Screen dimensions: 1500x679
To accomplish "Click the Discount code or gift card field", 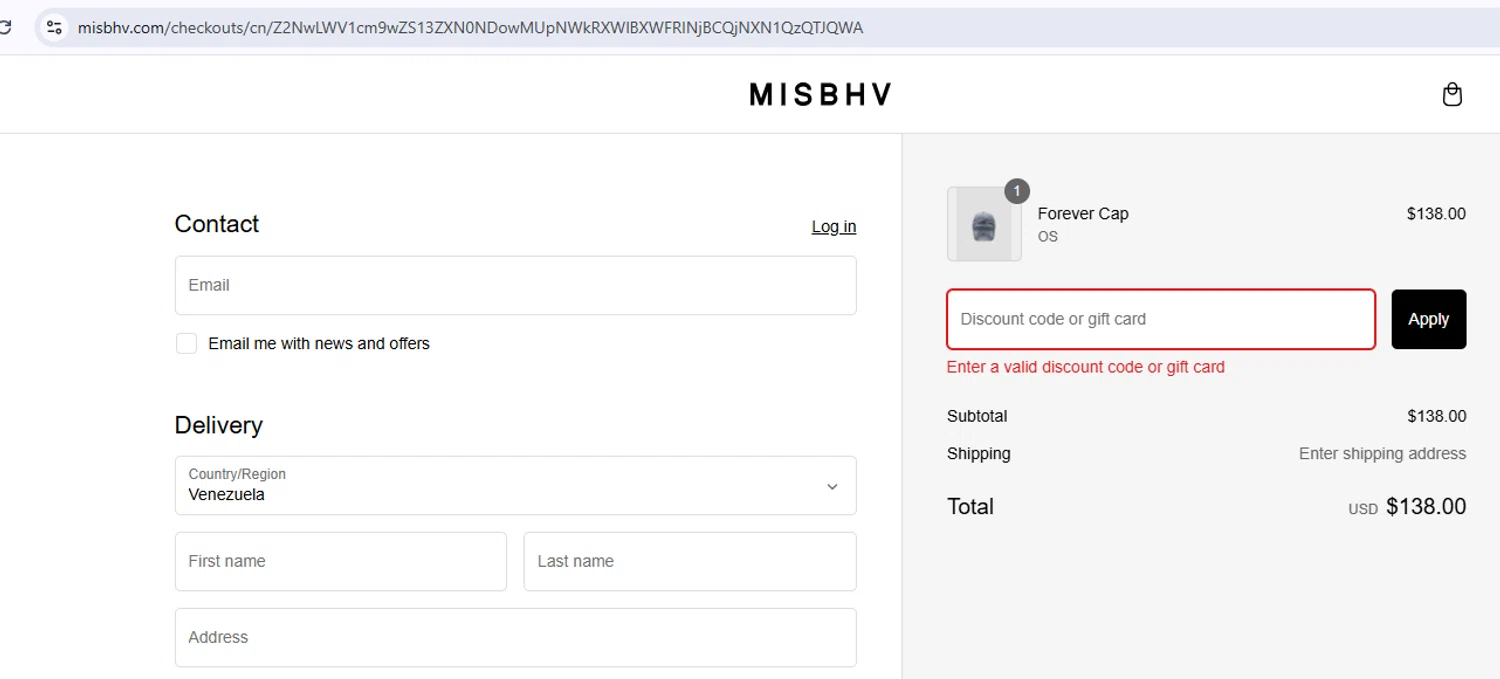I will pos(1161,319).
